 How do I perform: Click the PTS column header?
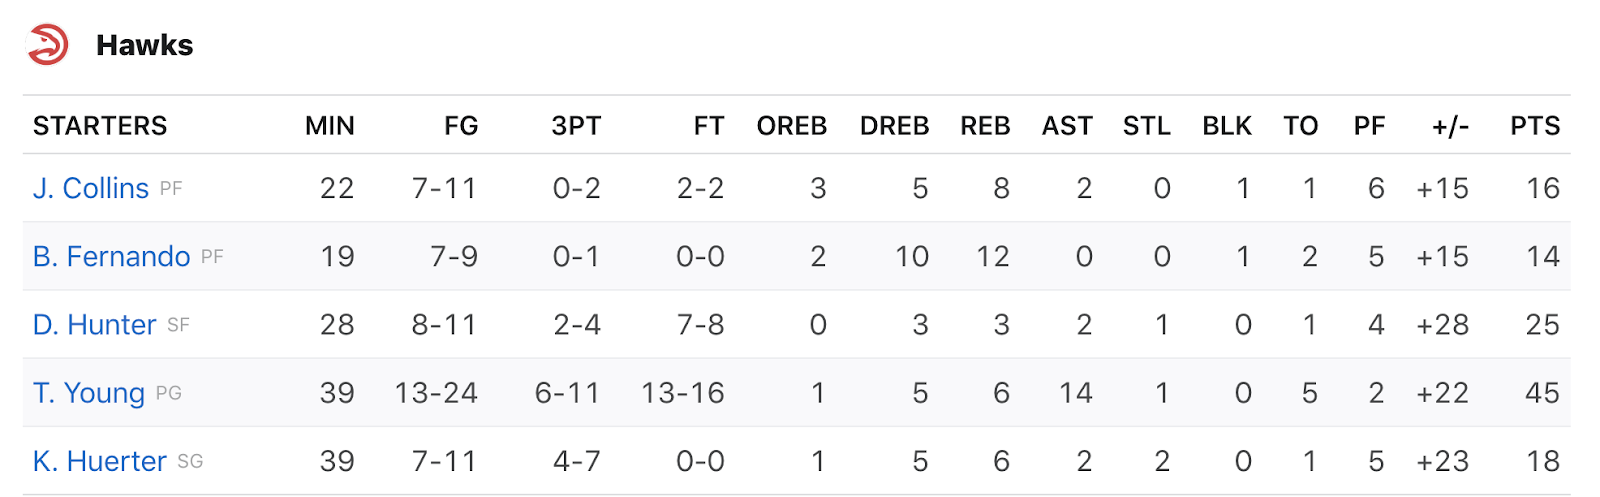tap(1535, 126)
